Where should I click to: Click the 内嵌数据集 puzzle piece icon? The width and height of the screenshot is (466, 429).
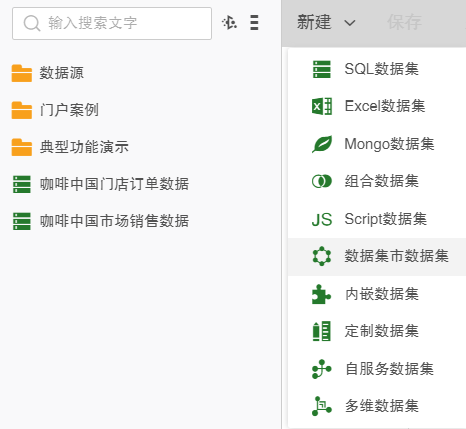point(322,294)
